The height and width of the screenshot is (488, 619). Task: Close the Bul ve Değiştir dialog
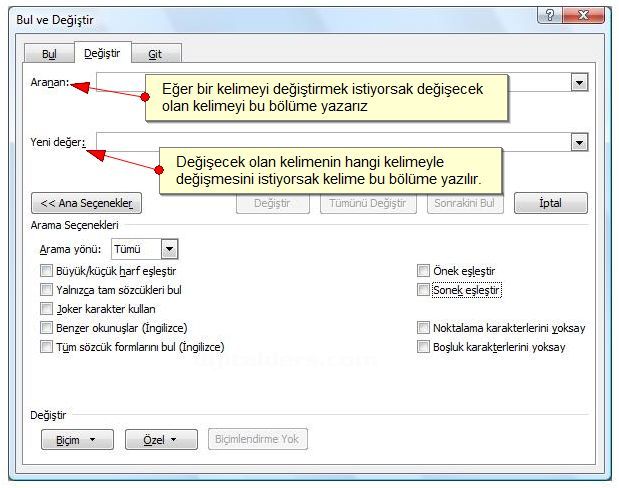(583, 15)
